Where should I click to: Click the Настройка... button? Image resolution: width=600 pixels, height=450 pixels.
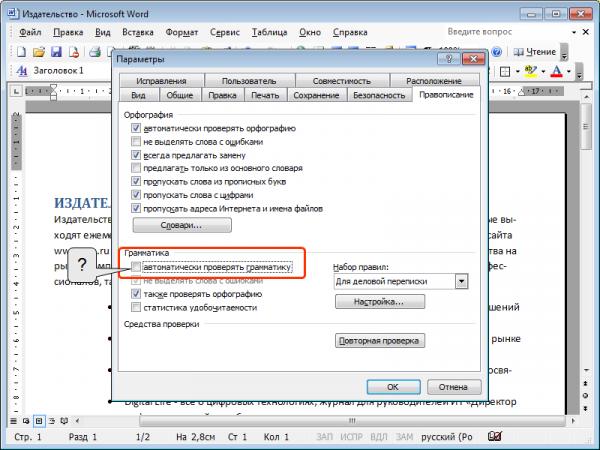pyautogui.click(x=380, y=302)
